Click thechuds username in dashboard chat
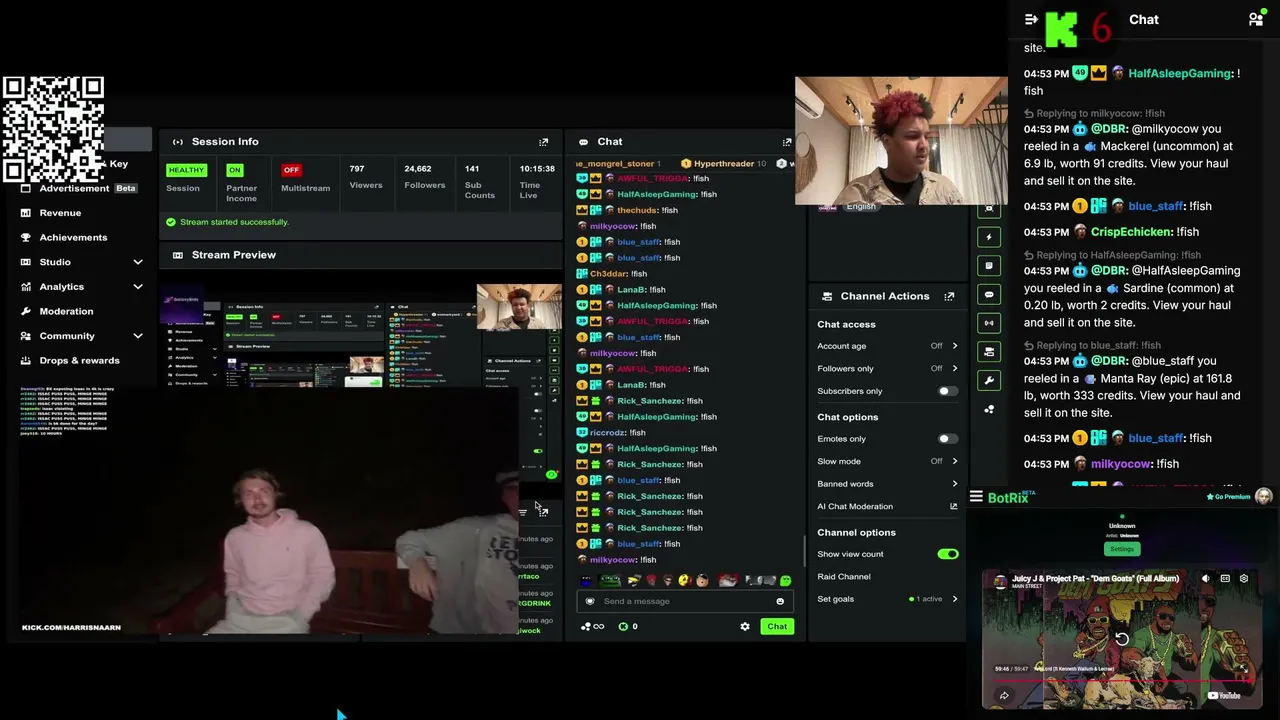1280x720 pixels. tap(637, 211)
